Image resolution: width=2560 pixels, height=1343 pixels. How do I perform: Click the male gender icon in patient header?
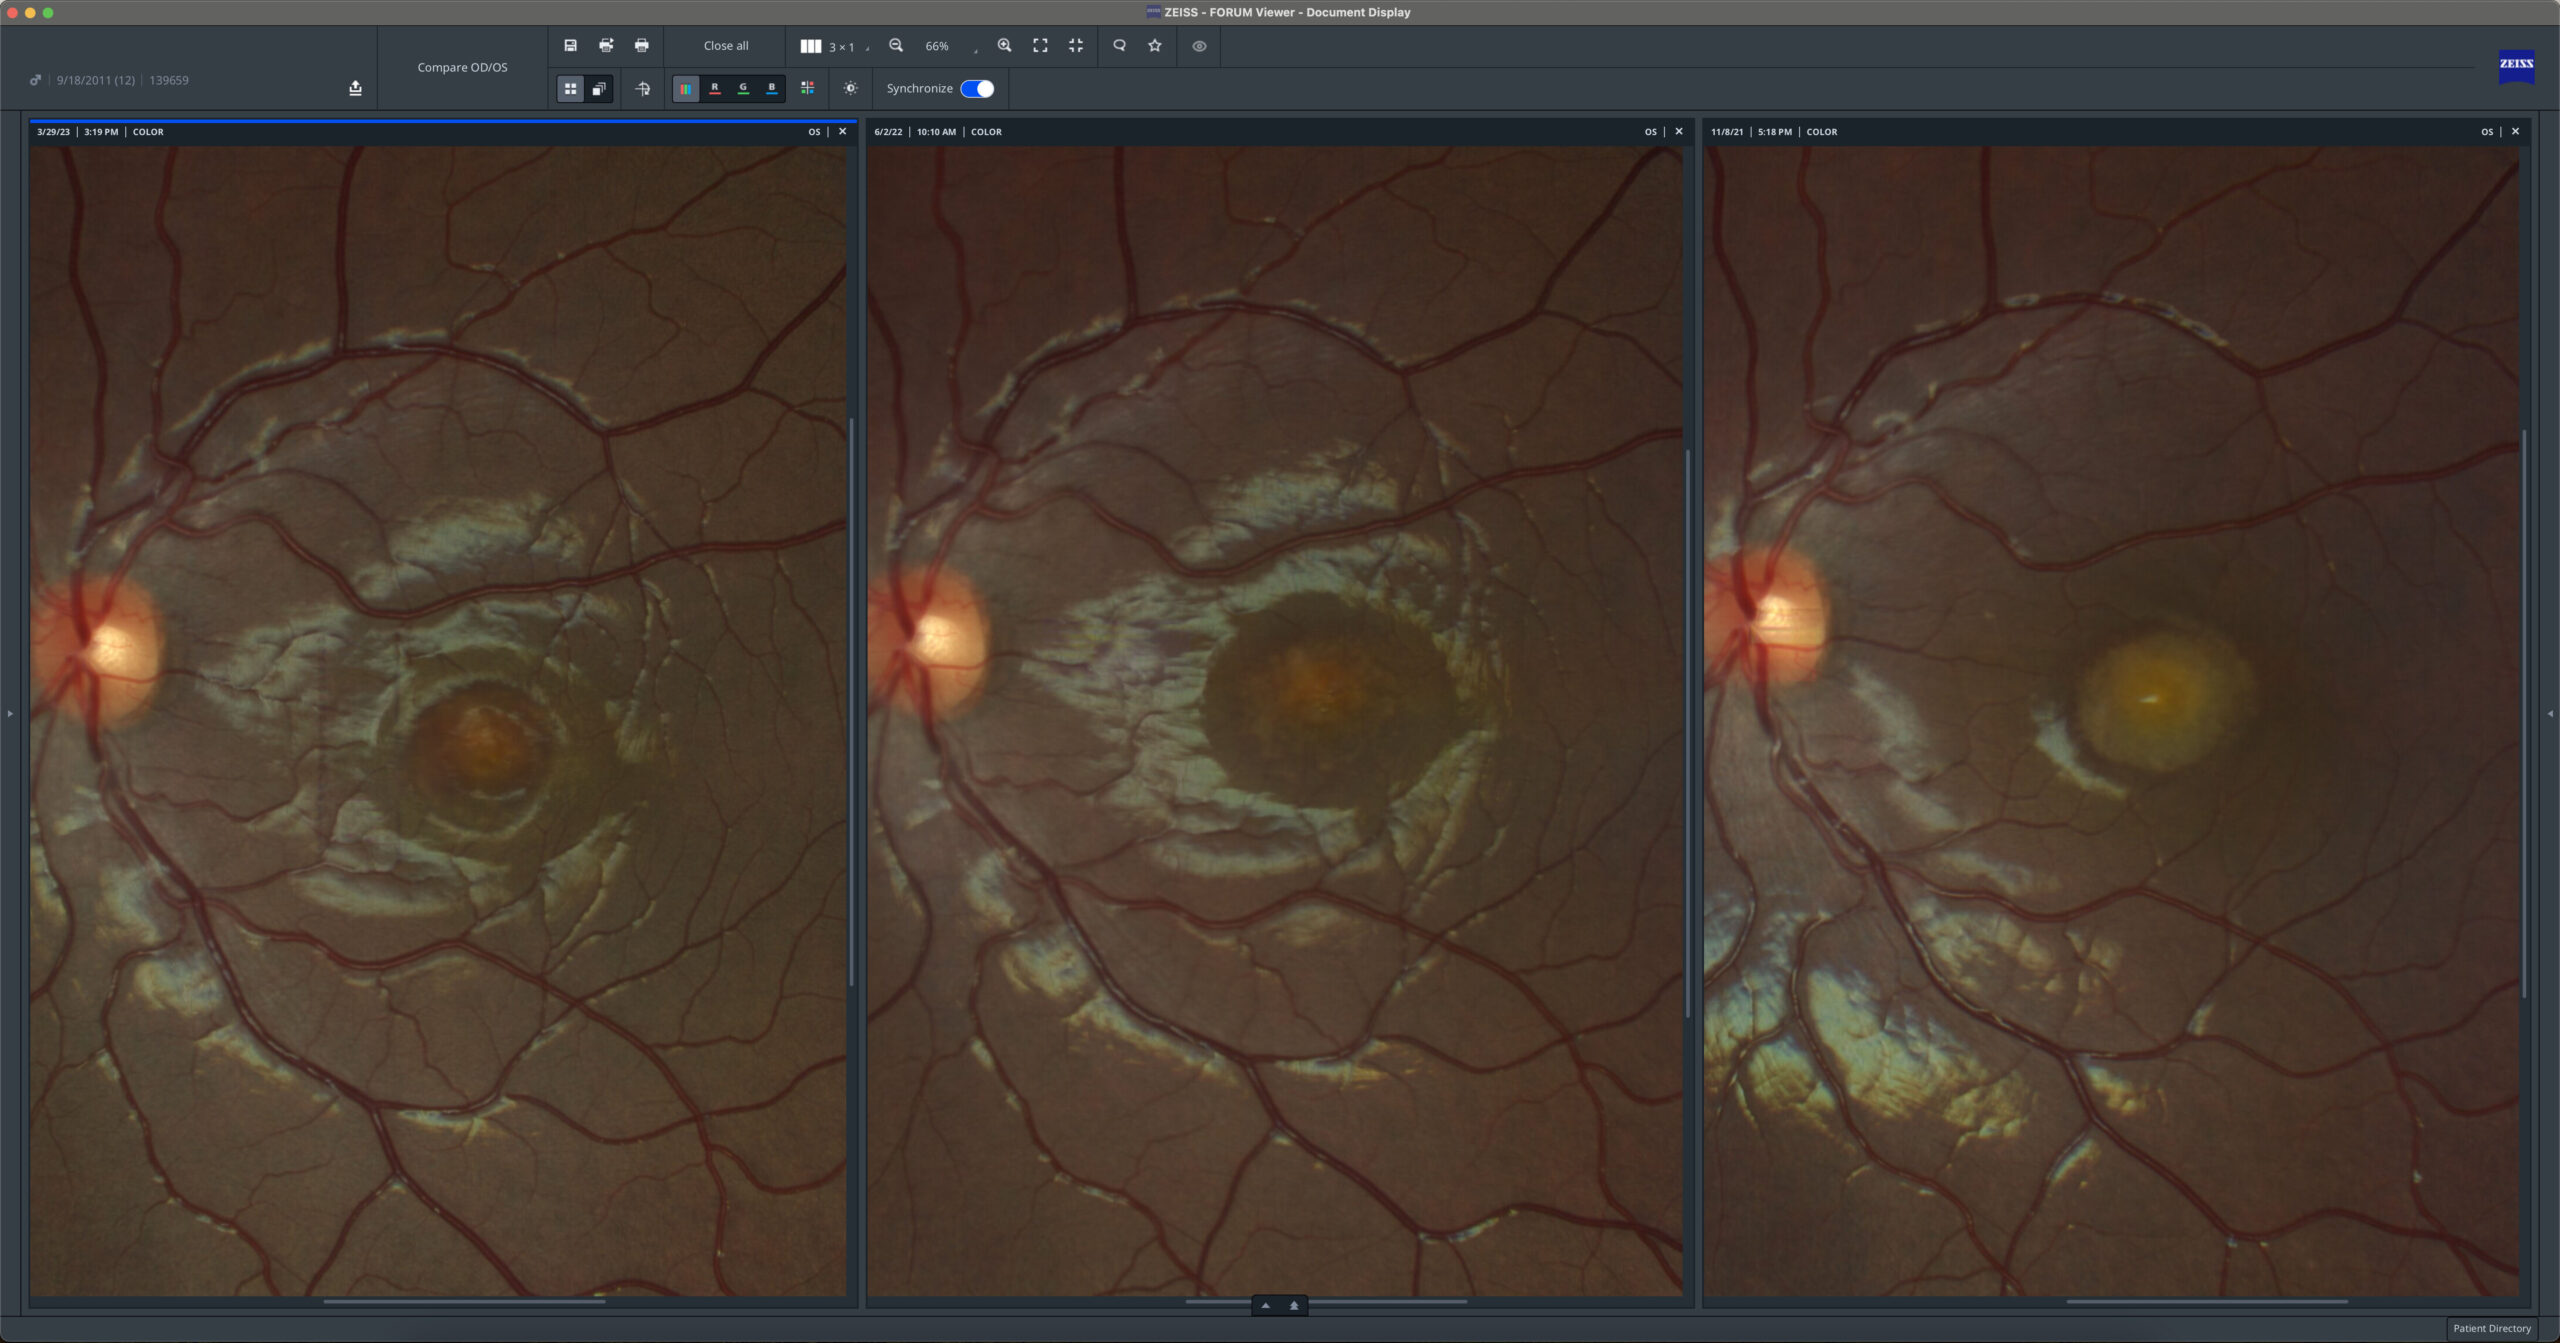tap(36, 80)
